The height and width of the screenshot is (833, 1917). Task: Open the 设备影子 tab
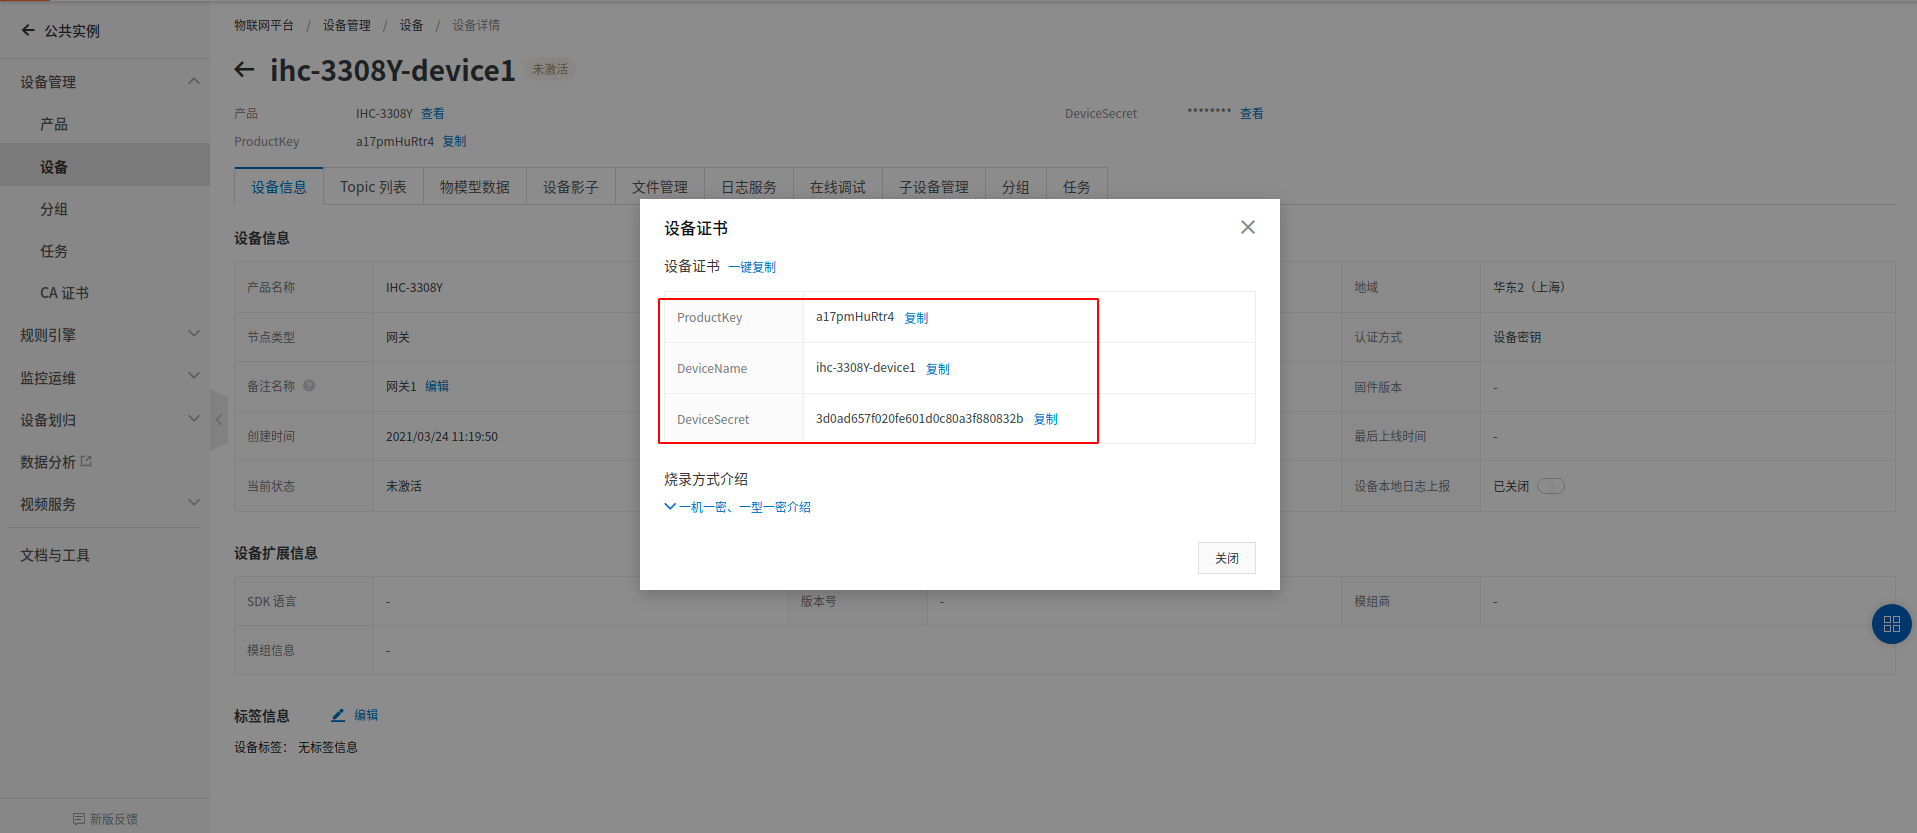pyautogui.click(x=571, y=187)
